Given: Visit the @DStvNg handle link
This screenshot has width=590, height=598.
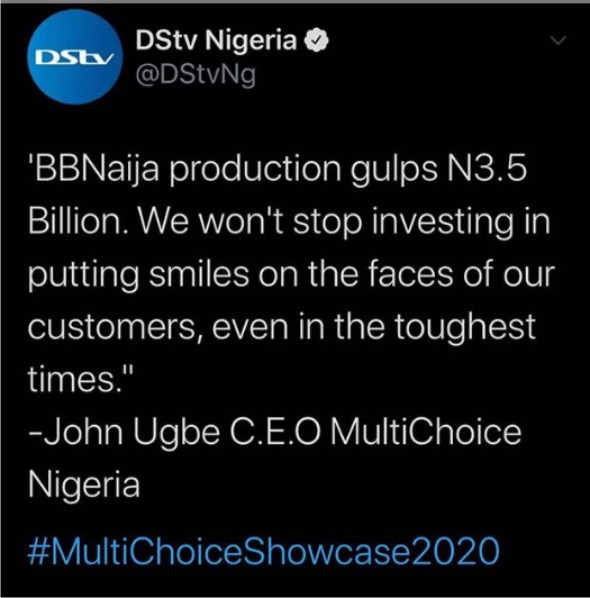Looking at the screenshot, I should 196,74.
